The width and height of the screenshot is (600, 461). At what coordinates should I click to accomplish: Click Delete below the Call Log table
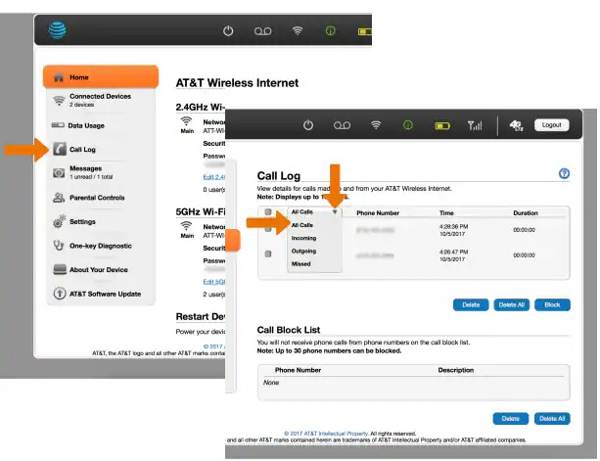click(x=471, y=305)
